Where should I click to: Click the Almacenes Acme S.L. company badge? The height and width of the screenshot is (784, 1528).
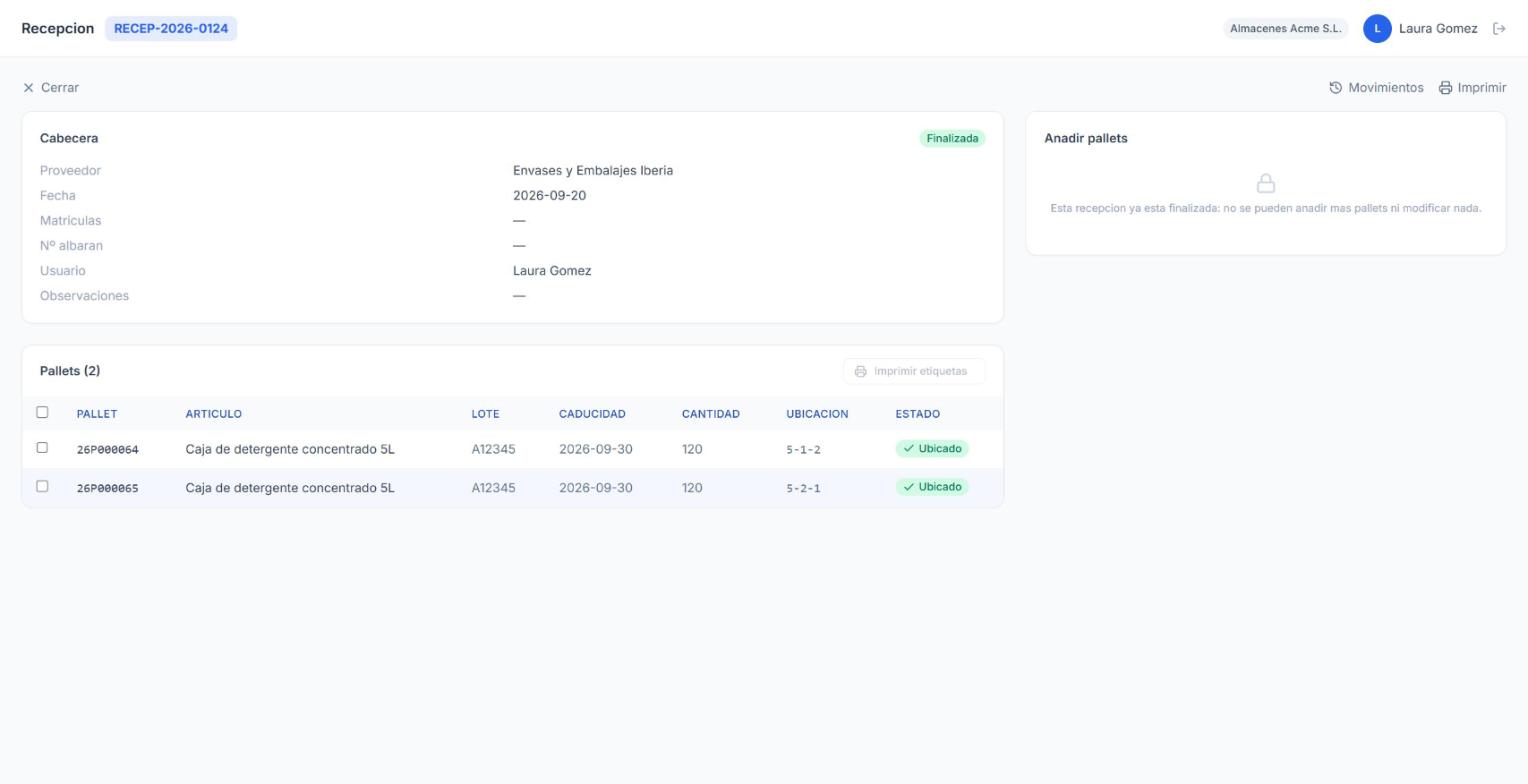pyautogui.click(x=1286, y=29)
